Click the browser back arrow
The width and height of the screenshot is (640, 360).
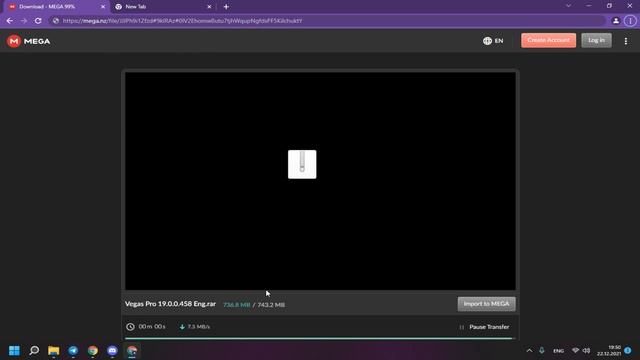(x=10, y=20)
